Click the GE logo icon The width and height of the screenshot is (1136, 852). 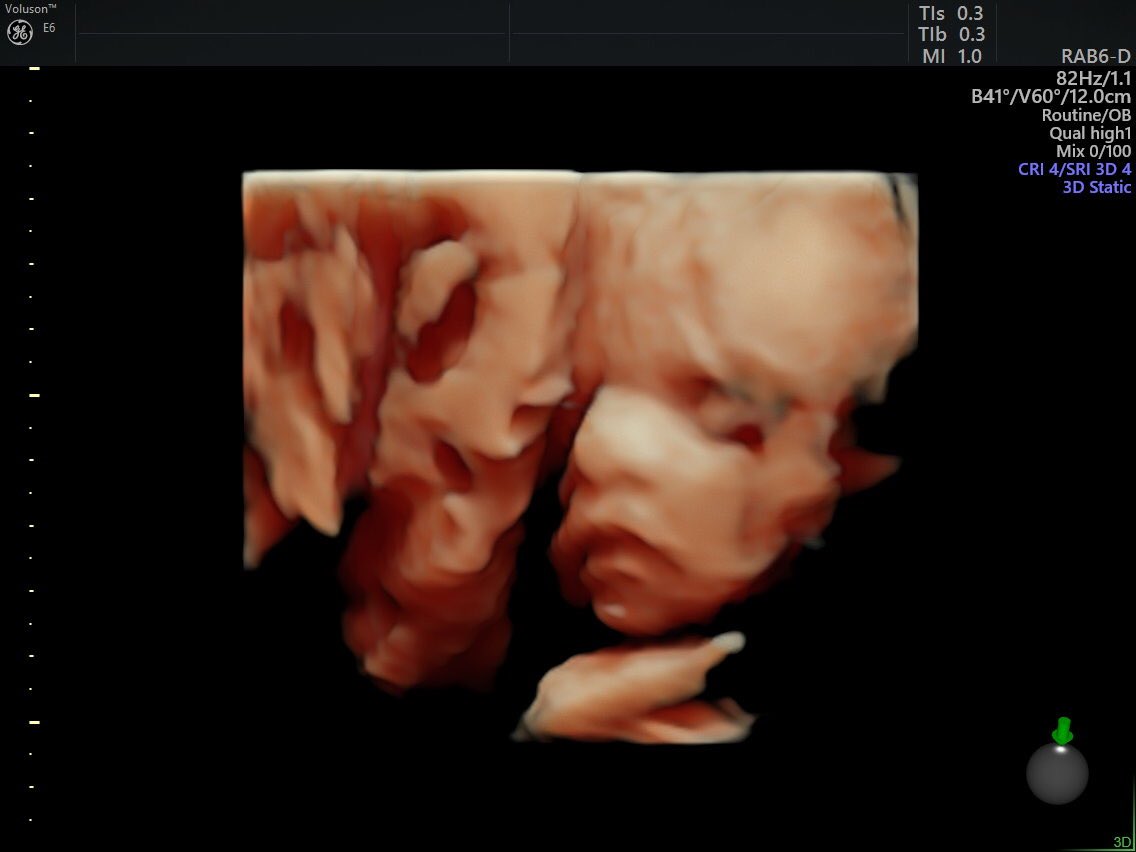20,31
